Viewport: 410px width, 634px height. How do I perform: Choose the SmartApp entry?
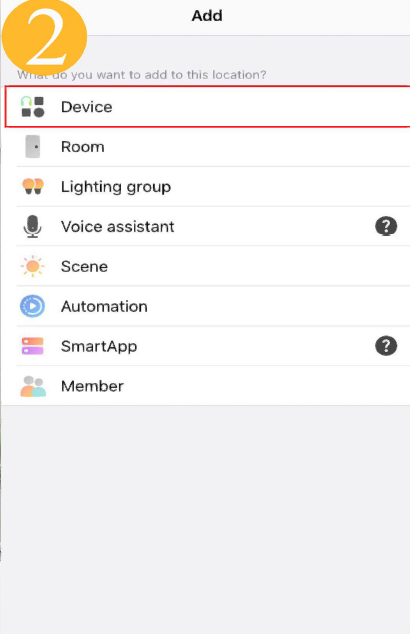[213, 346]
